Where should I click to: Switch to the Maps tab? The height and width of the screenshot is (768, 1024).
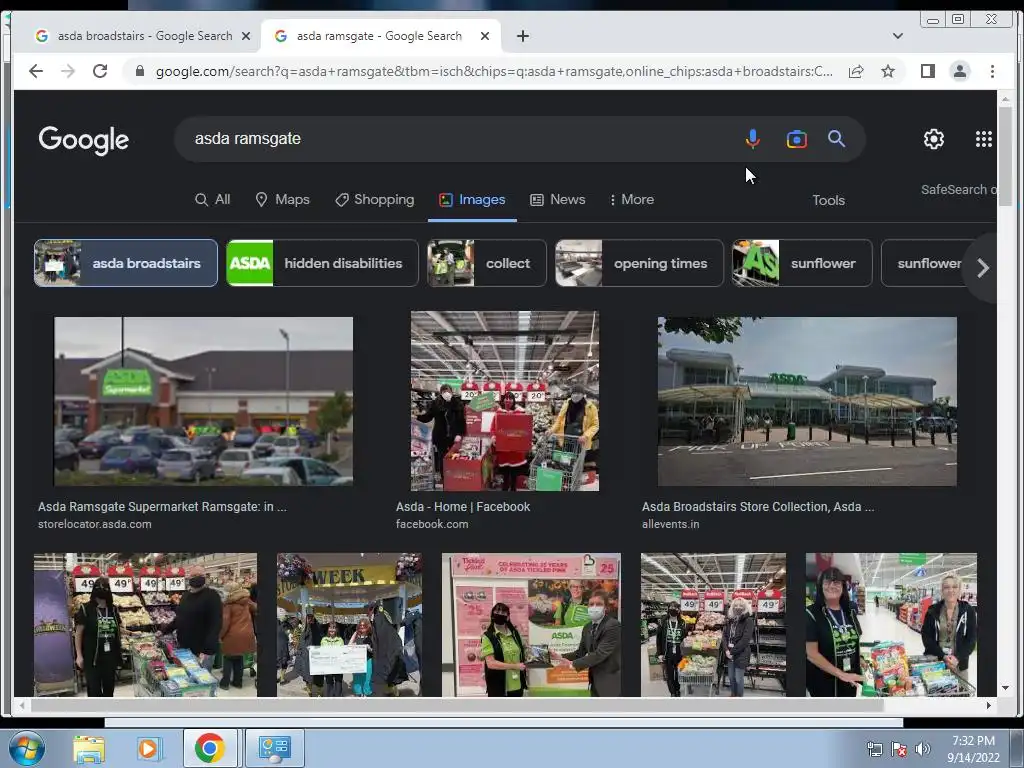point(282,199)
